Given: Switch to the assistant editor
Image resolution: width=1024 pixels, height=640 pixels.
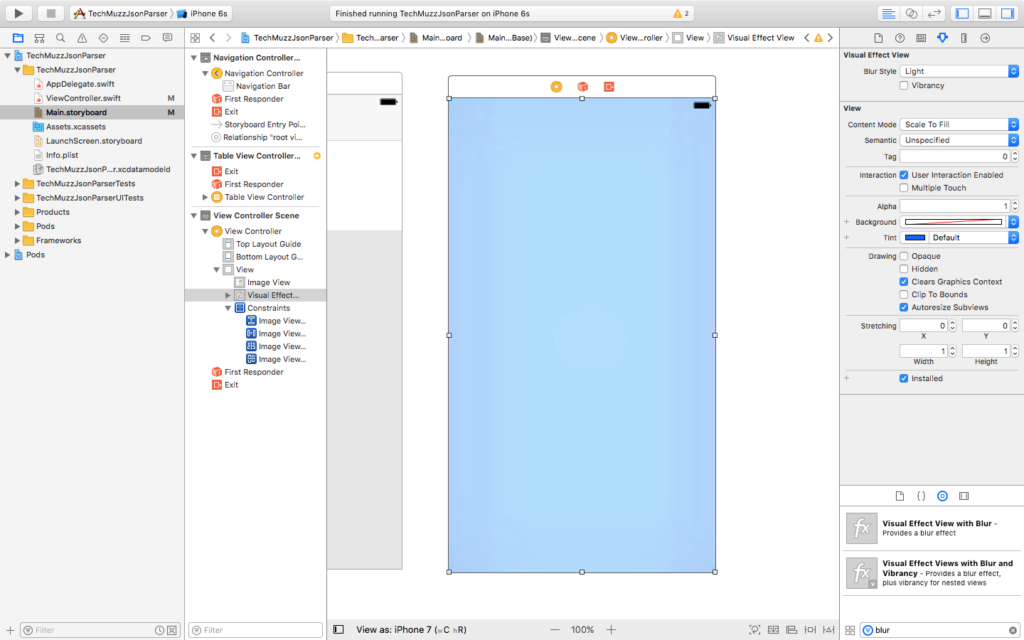Looking at the screenshot, I should click(912, 13).
